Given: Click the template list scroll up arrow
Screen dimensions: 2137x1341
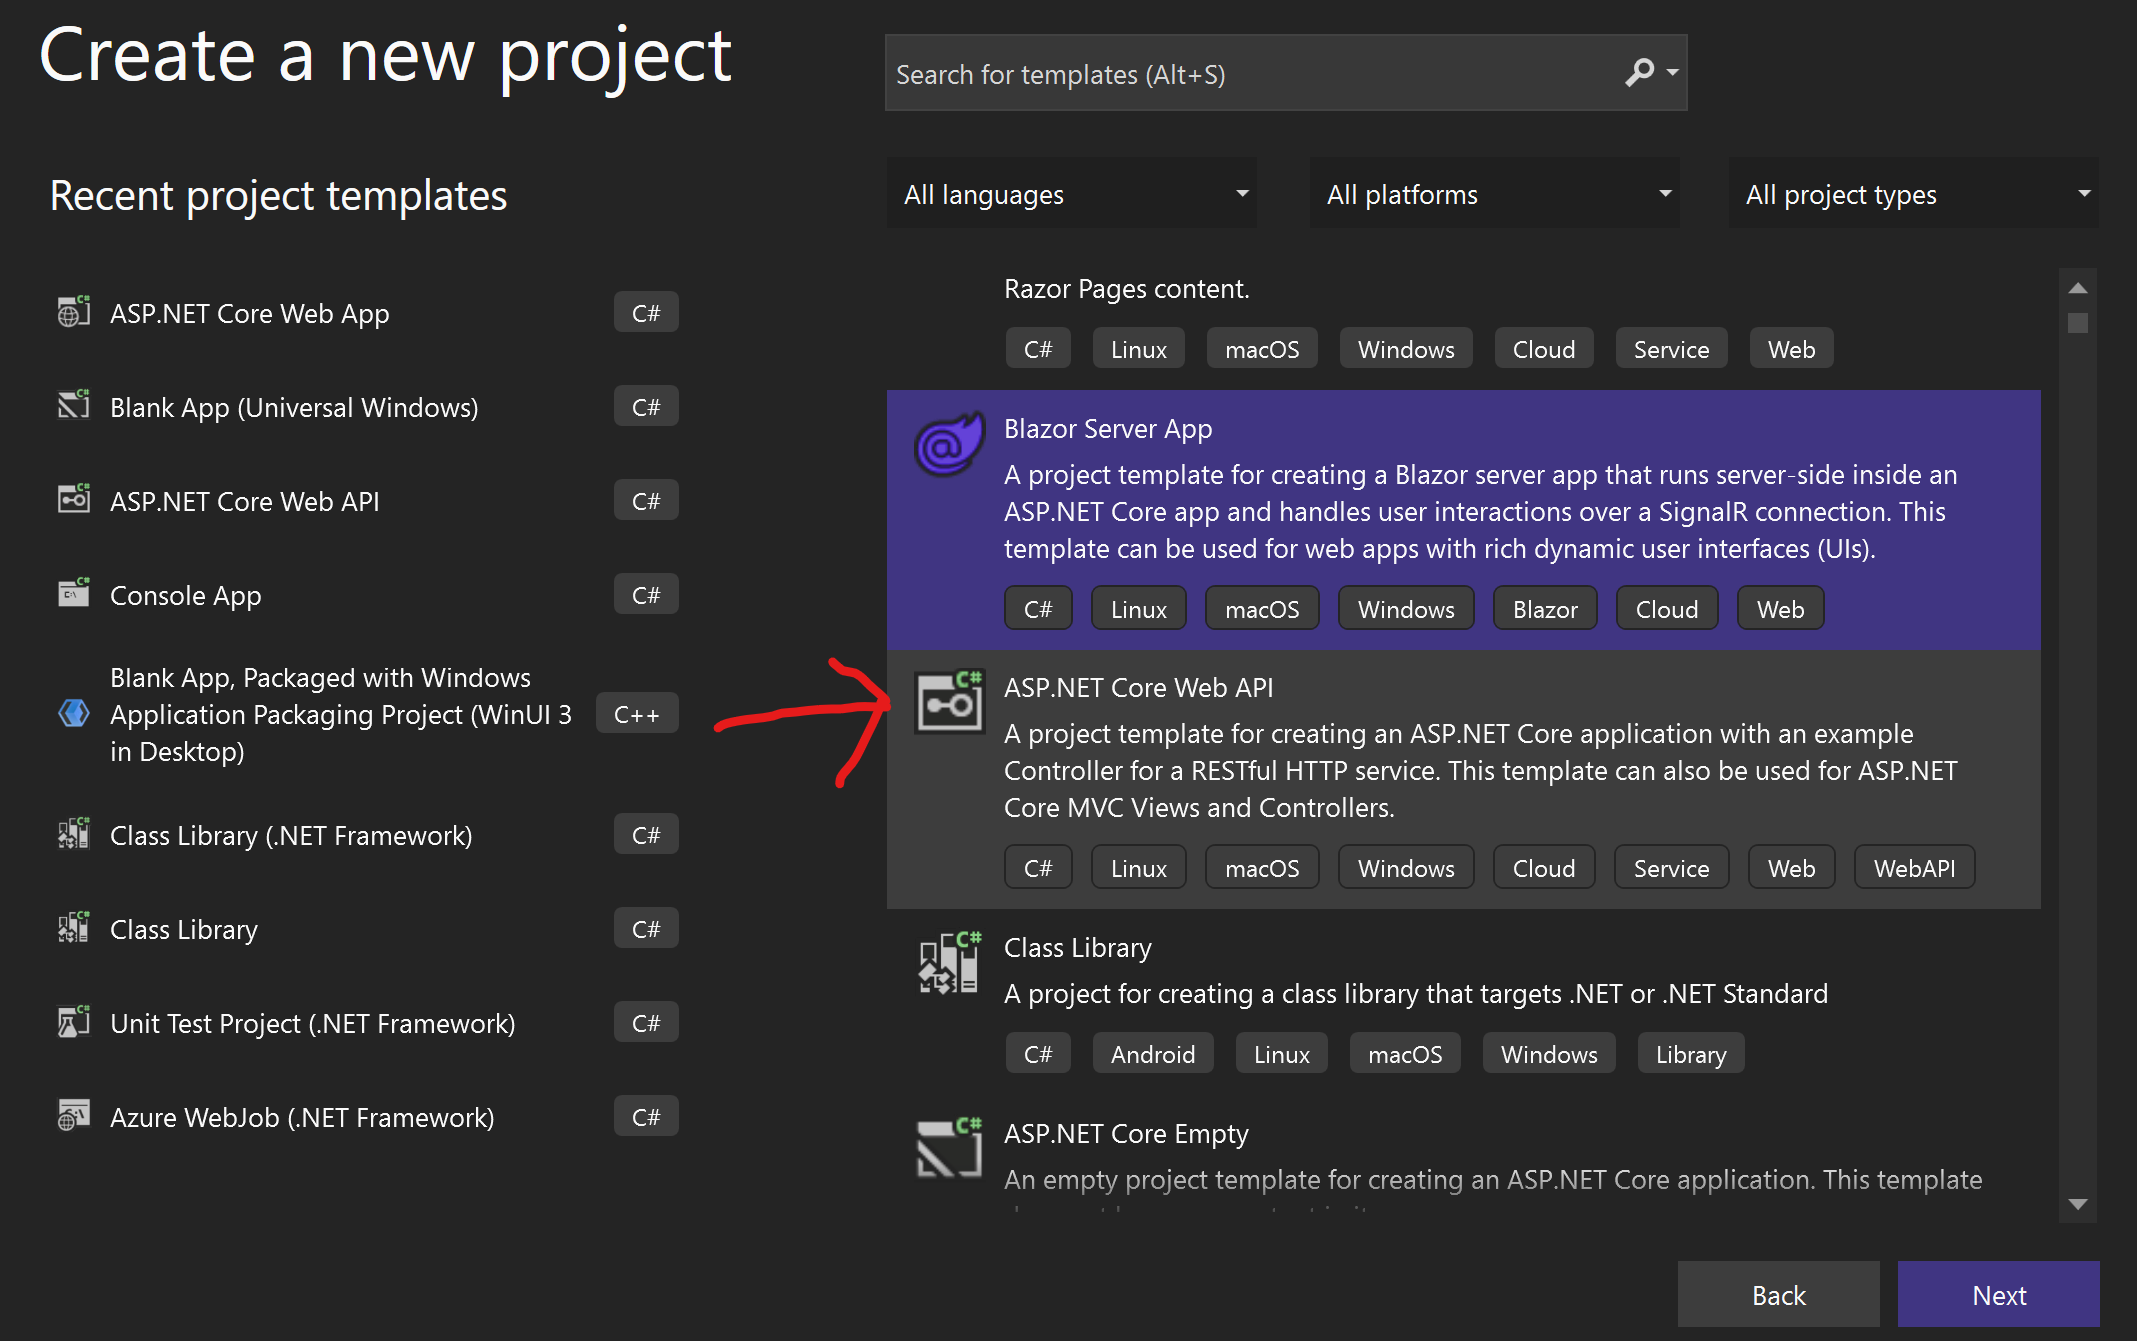Looking at the screenshot, I should coord(2077,288).
